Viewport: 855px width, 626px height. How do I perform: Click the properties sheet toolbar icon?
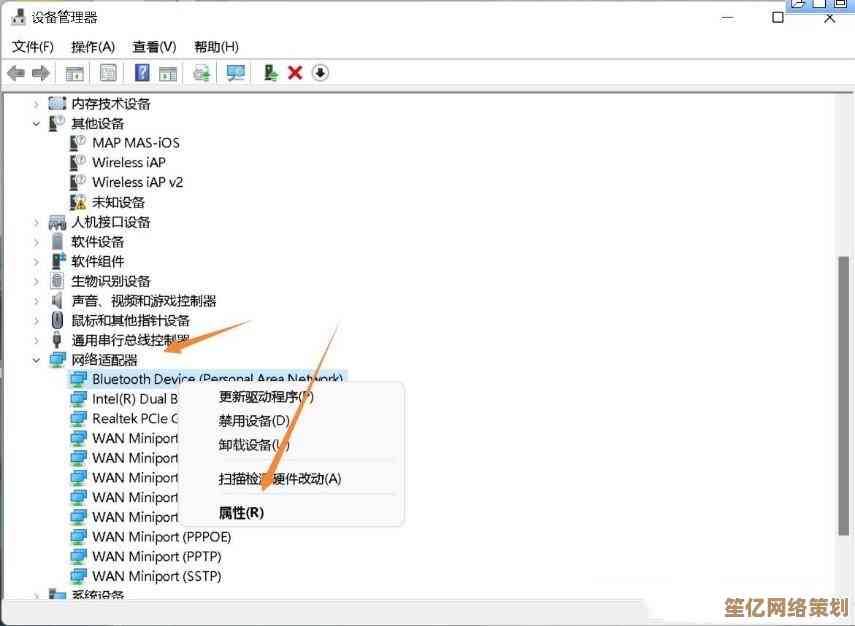point(107,73)
